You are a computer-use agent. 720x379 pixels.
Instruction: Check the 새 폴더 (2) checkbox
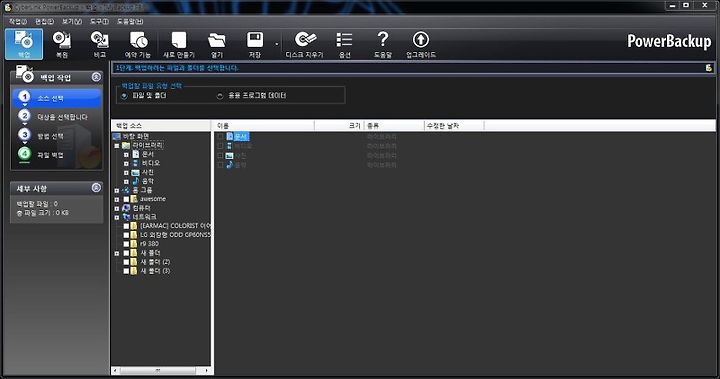tap(126, 262)
